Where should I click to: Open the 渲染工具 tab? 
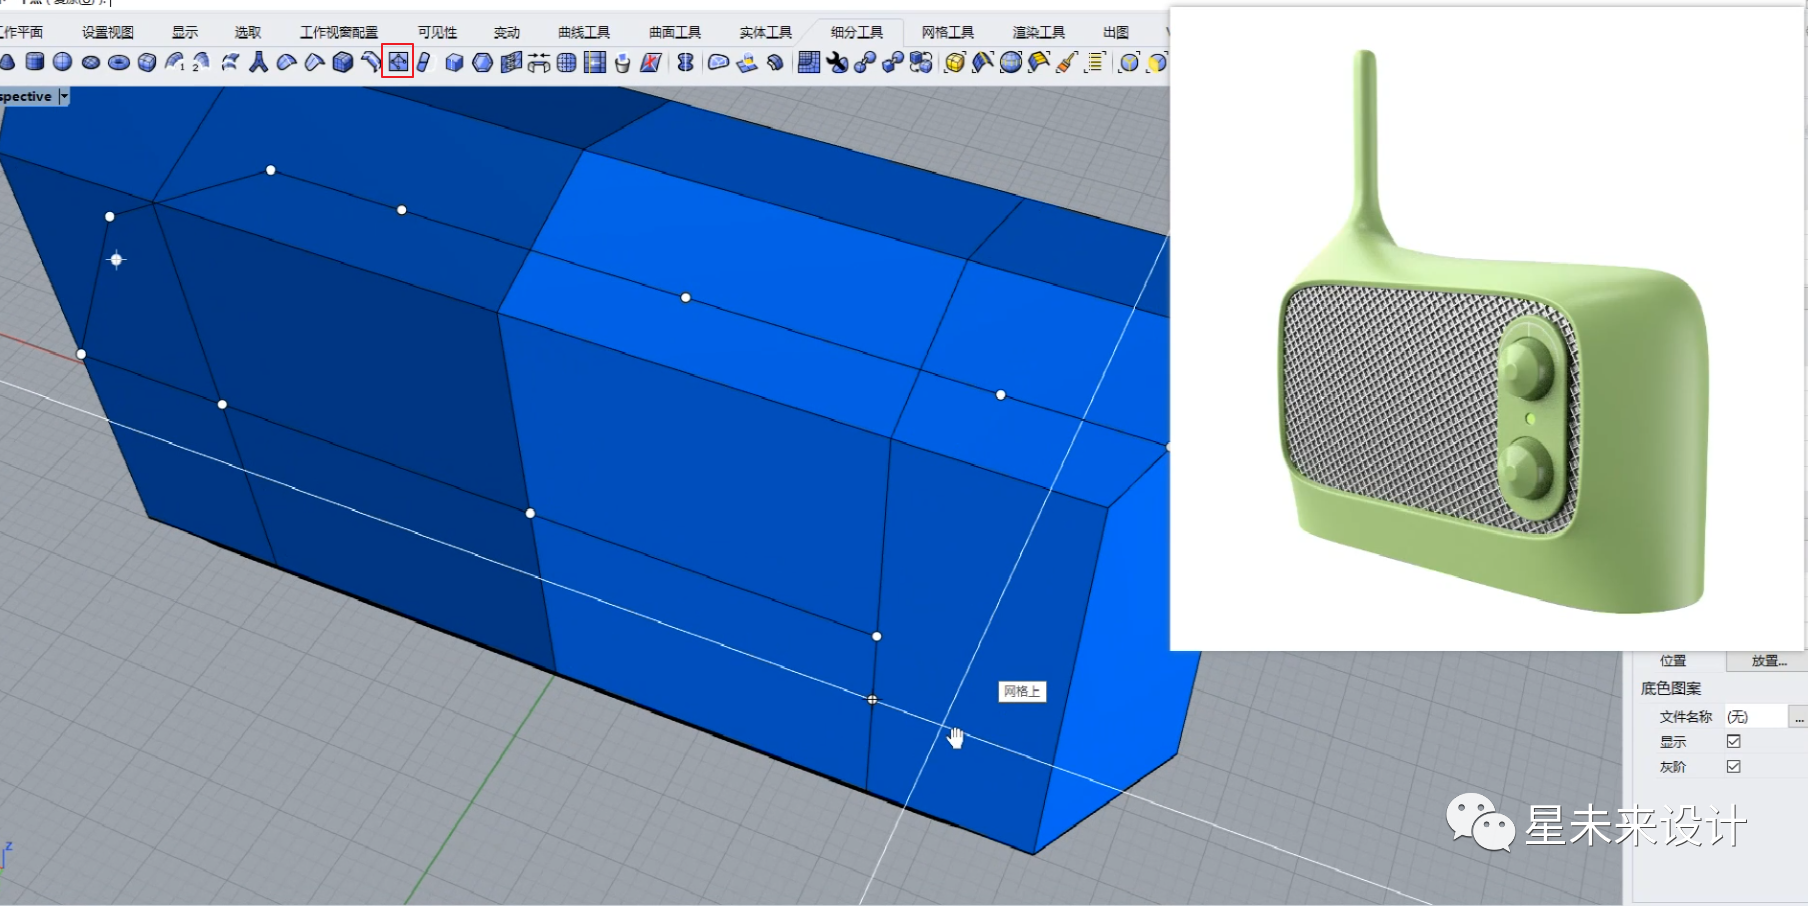point(1039,32)
